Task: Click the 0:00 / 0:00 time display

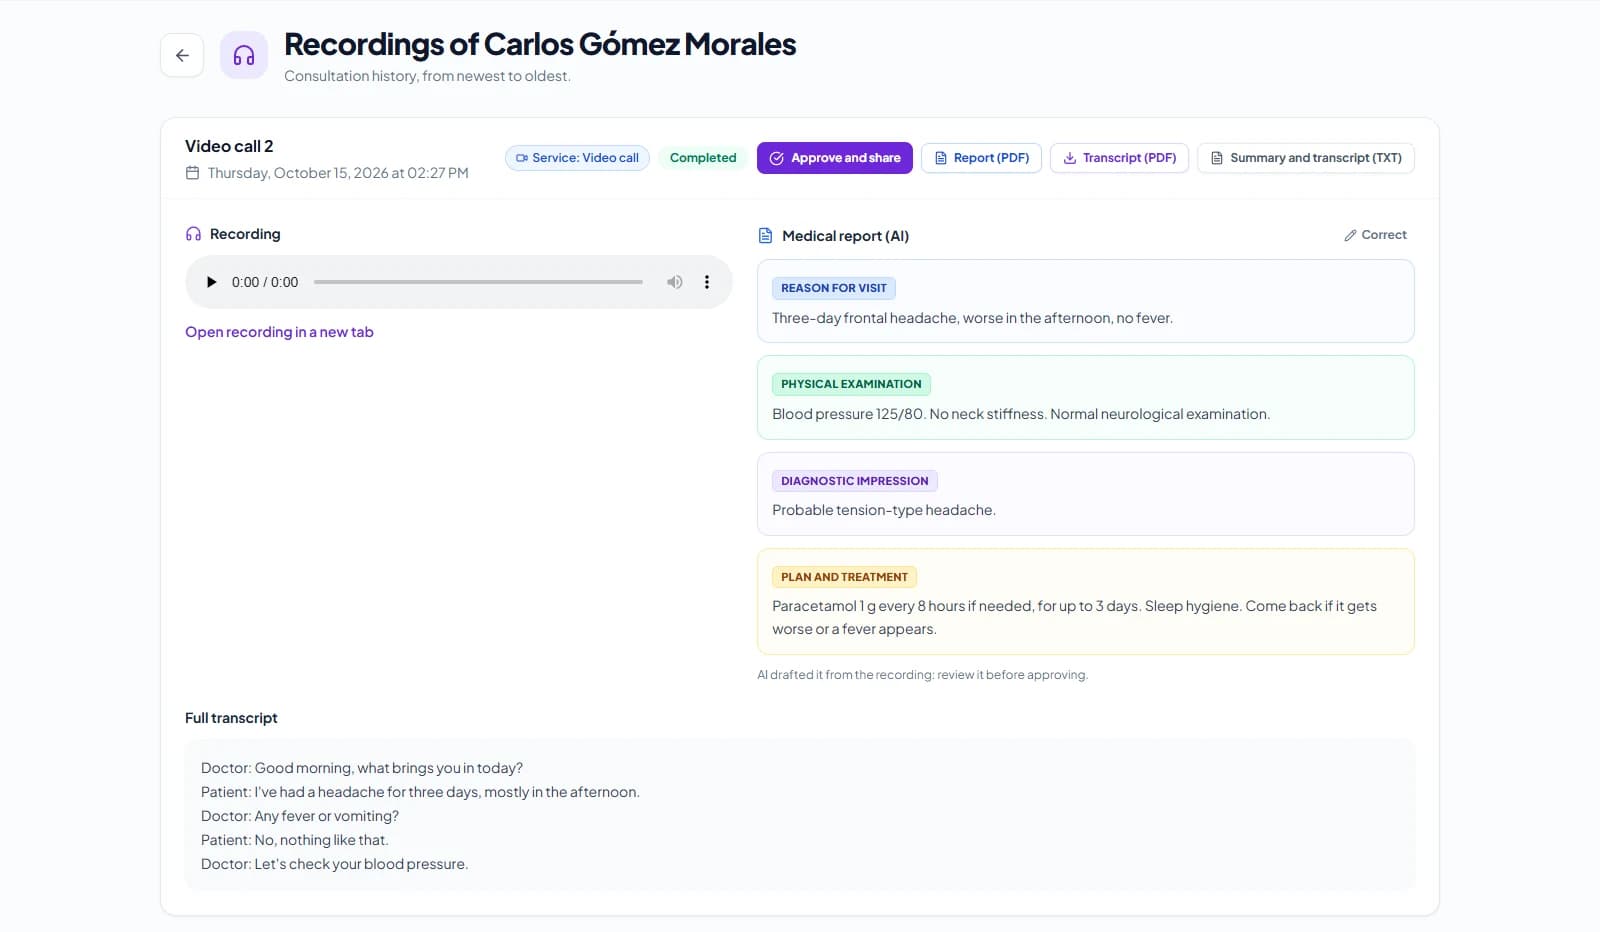Action: coord(265,282)
